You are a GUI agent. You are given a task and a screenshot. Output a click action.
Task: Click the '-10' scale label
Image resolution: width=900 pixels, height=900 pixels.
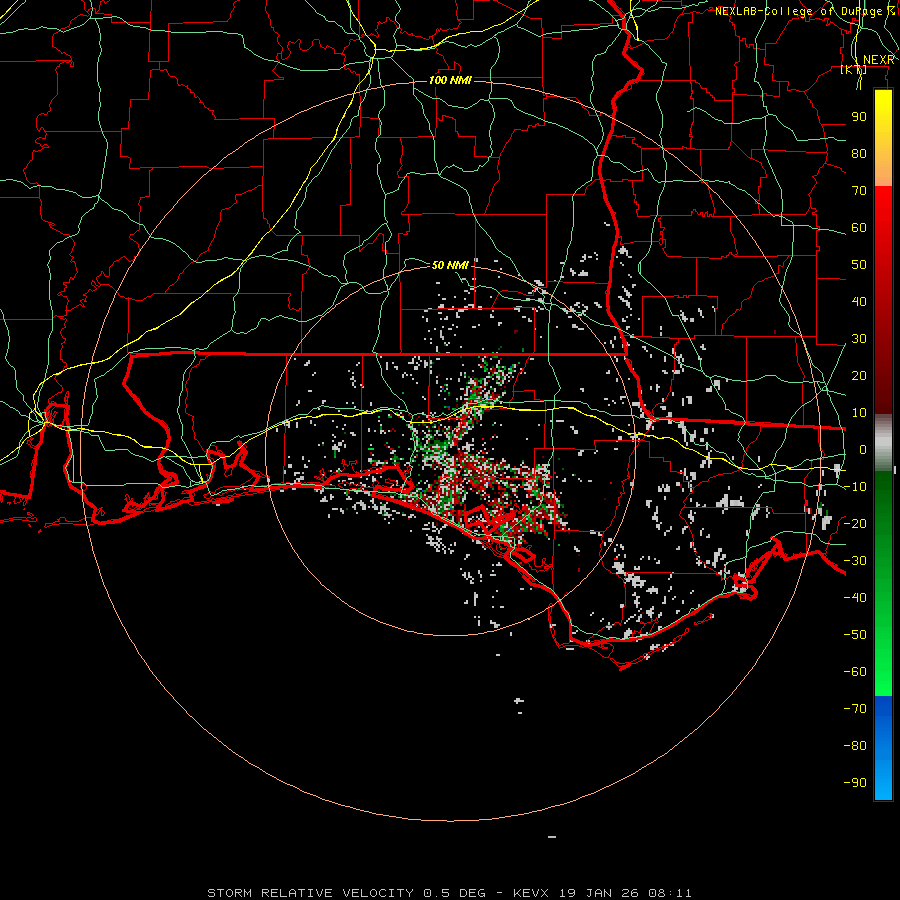tap(855, 487)
